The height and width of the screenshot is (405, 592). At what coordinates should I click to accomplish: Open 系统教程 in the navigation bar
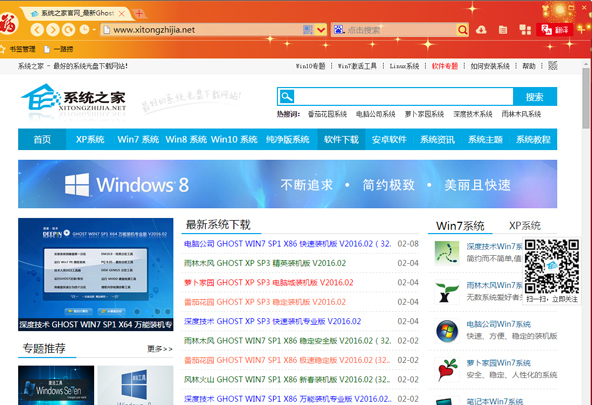[x=533, y=139]
